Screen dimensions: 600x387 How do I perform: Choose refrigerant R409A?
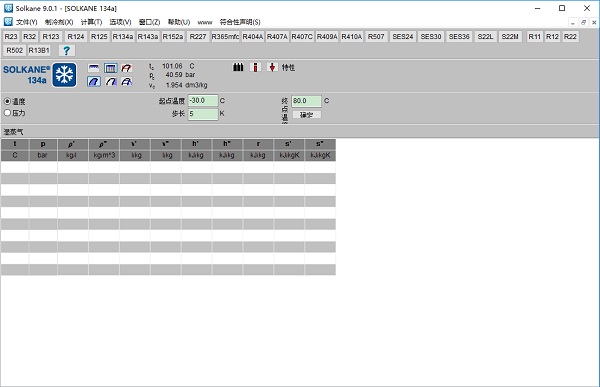click(327, 37)
